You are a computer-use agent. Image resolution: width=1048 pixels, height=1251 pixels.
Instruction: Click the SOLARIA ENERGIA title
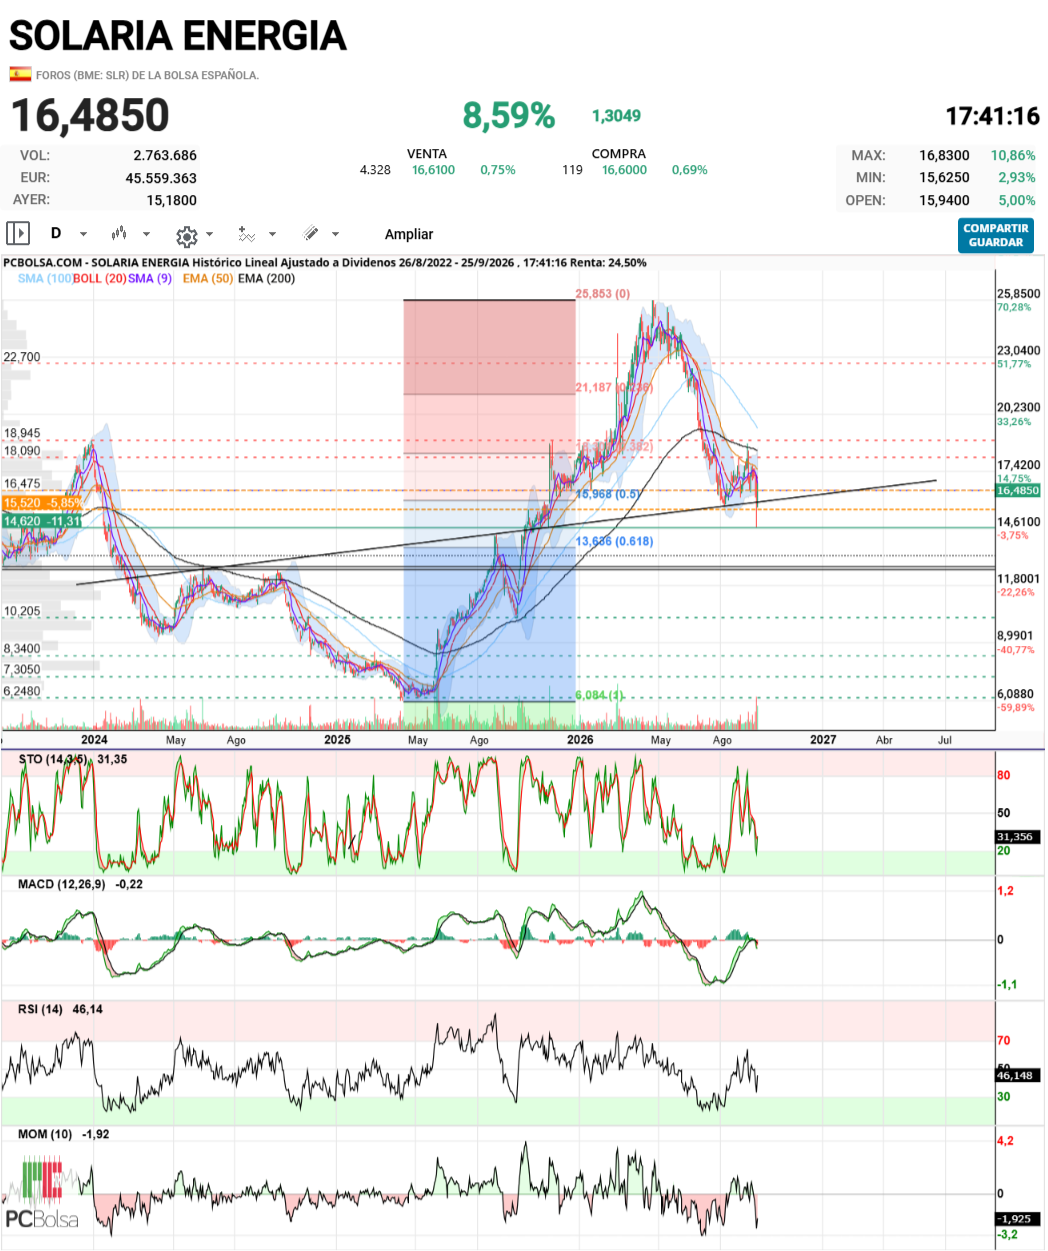click(178, 36)
